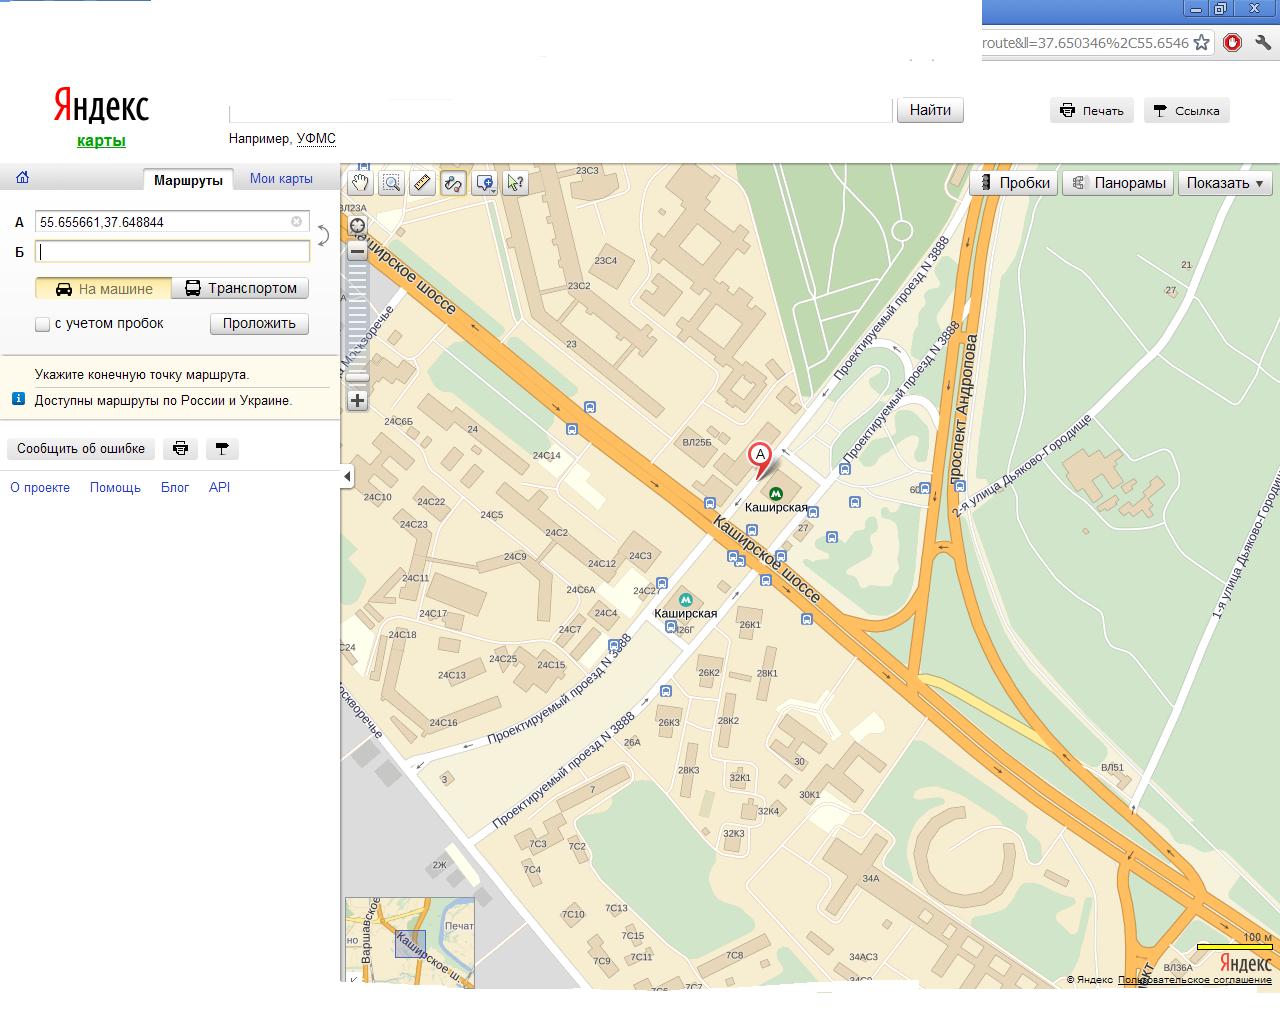This screenshot has height=1024, width=1280.
Task: Collapse the left sidebar panel arrow
Action: [x=347, y=476]
